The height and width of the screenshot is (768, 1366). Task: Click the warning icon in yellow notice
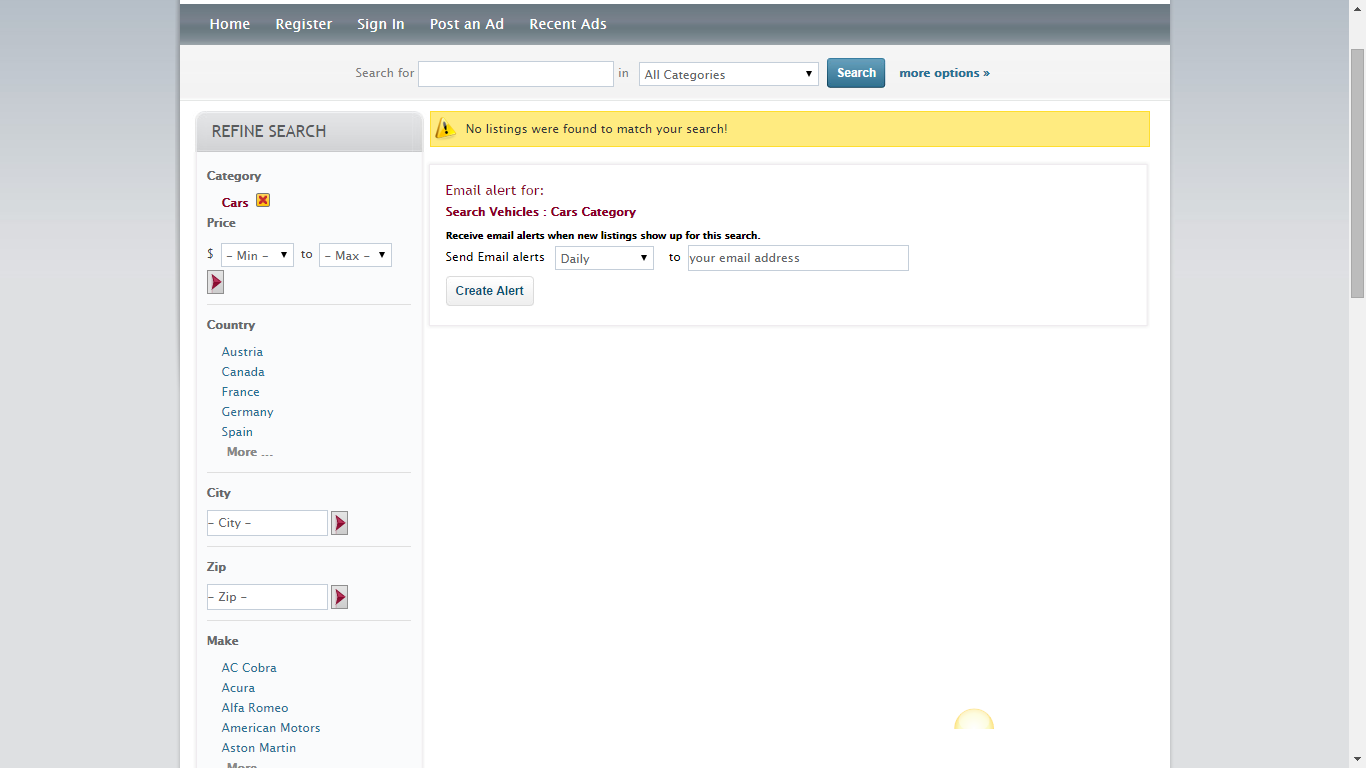(446, 129)
